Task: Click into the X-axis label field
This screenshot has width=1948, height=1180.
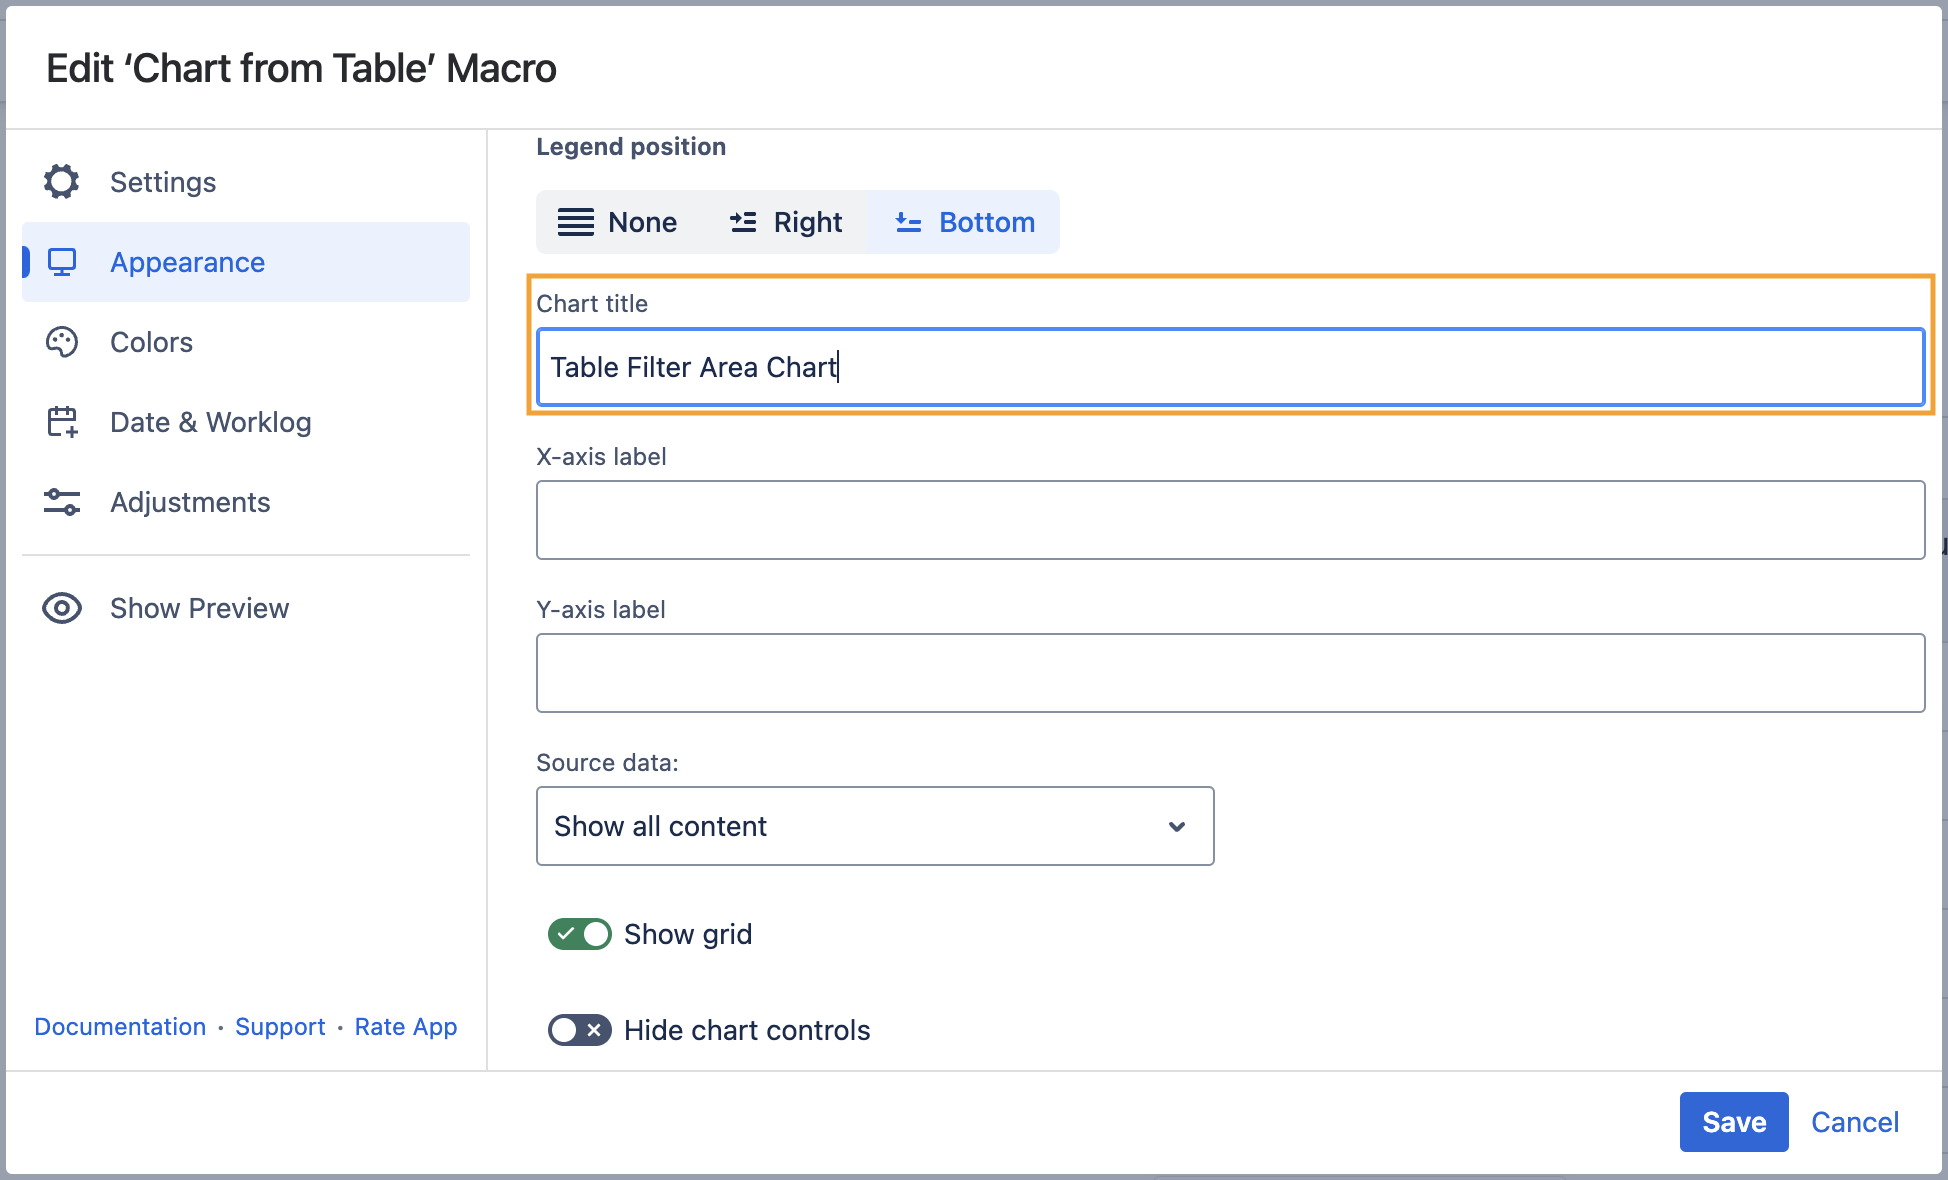Action: tap(1230, 520)
